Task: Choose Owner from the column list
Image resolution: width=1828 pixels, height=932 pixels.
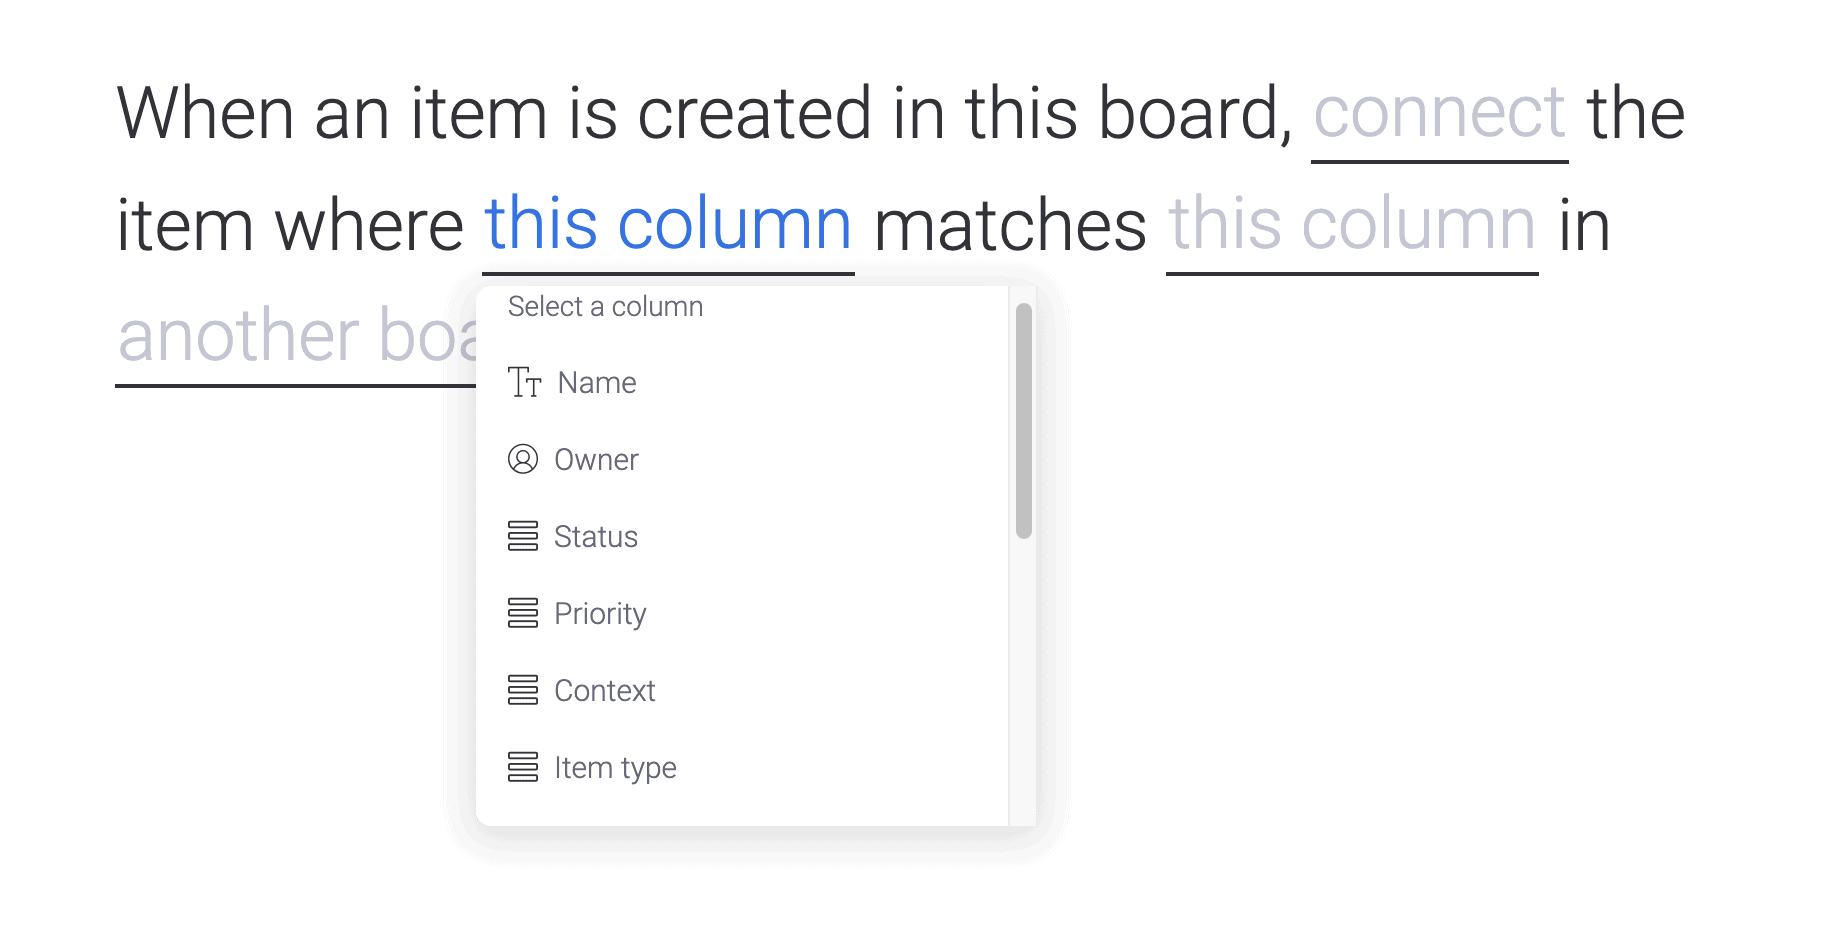Action: (x=597, y=460)
